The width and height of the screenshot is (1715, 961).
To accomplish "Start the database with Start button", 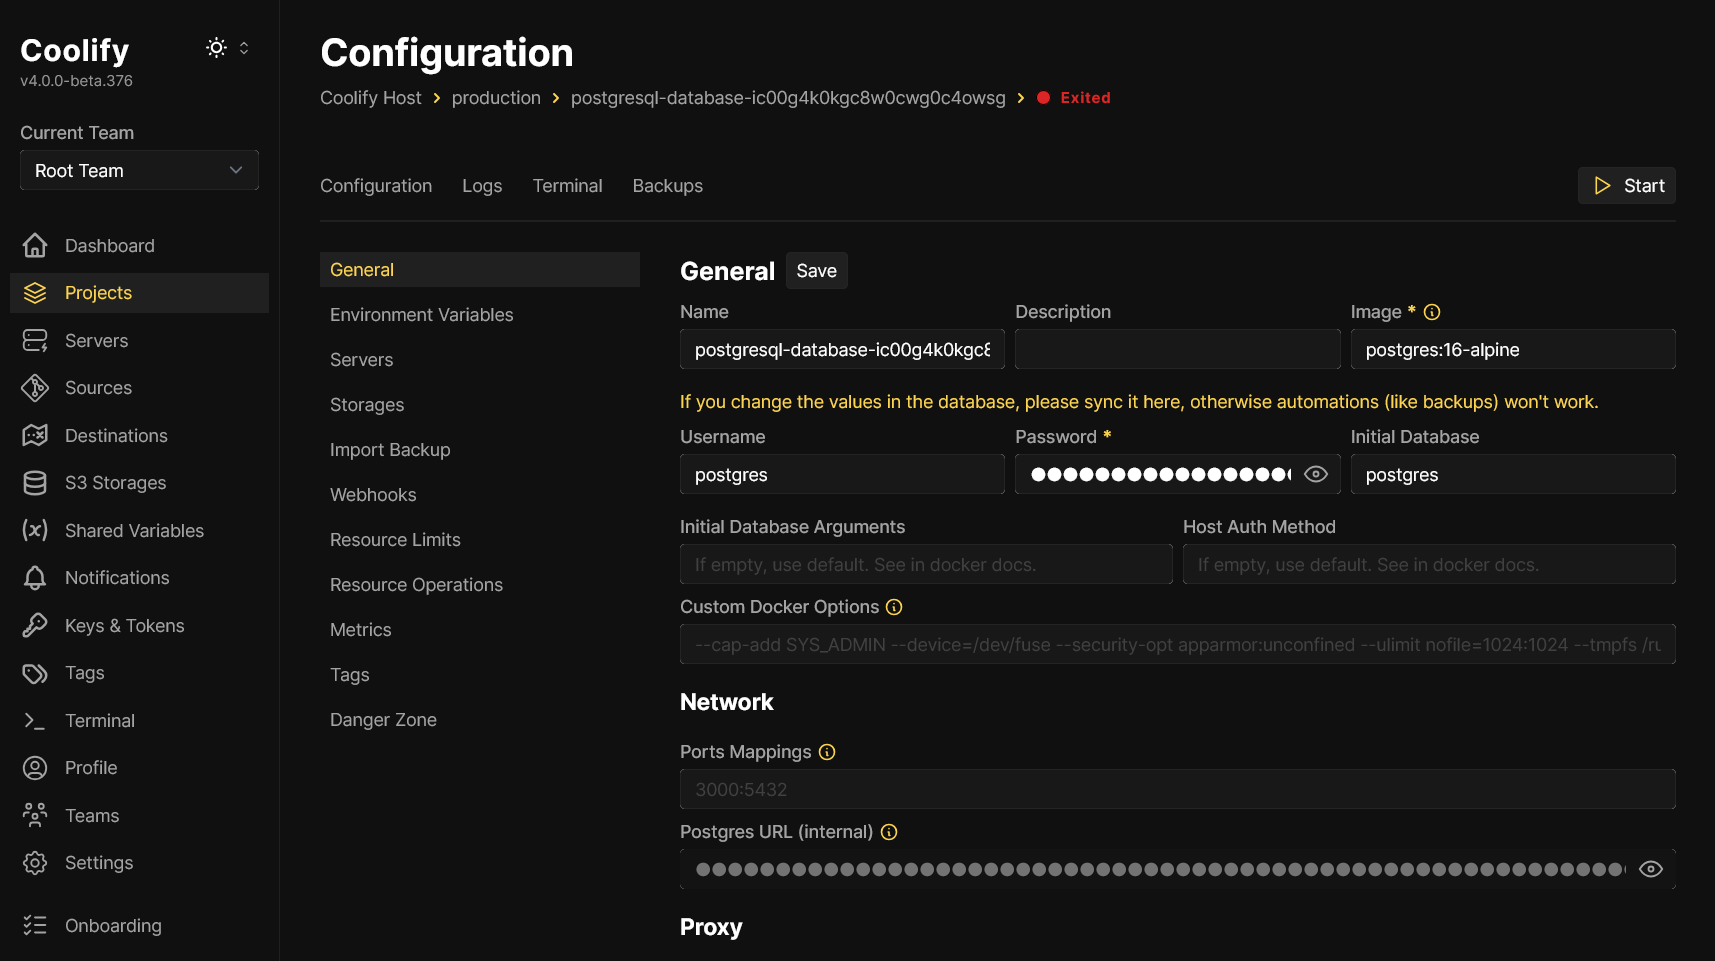I will tap(1627, 186).
